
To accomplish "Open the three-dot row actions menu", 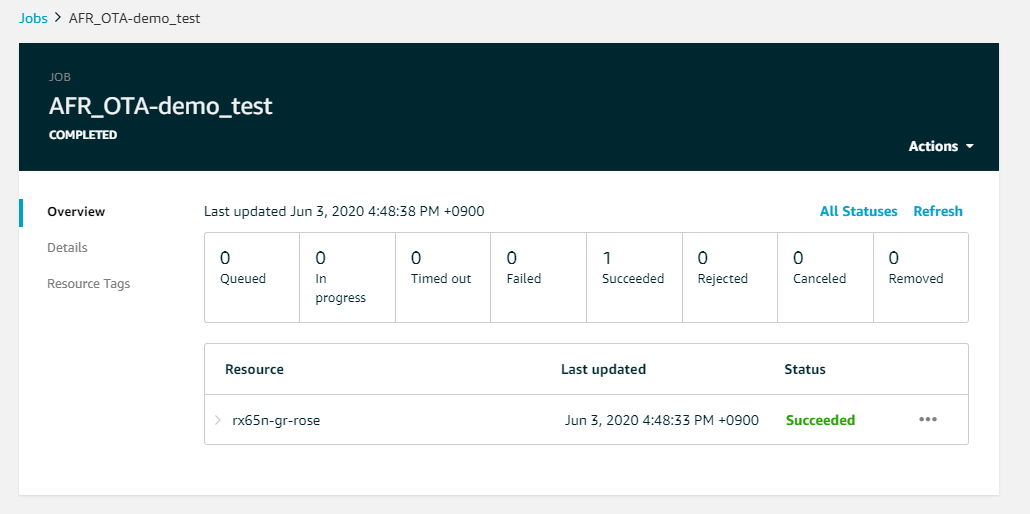I will pyautogui.click(x=927, y=420).
